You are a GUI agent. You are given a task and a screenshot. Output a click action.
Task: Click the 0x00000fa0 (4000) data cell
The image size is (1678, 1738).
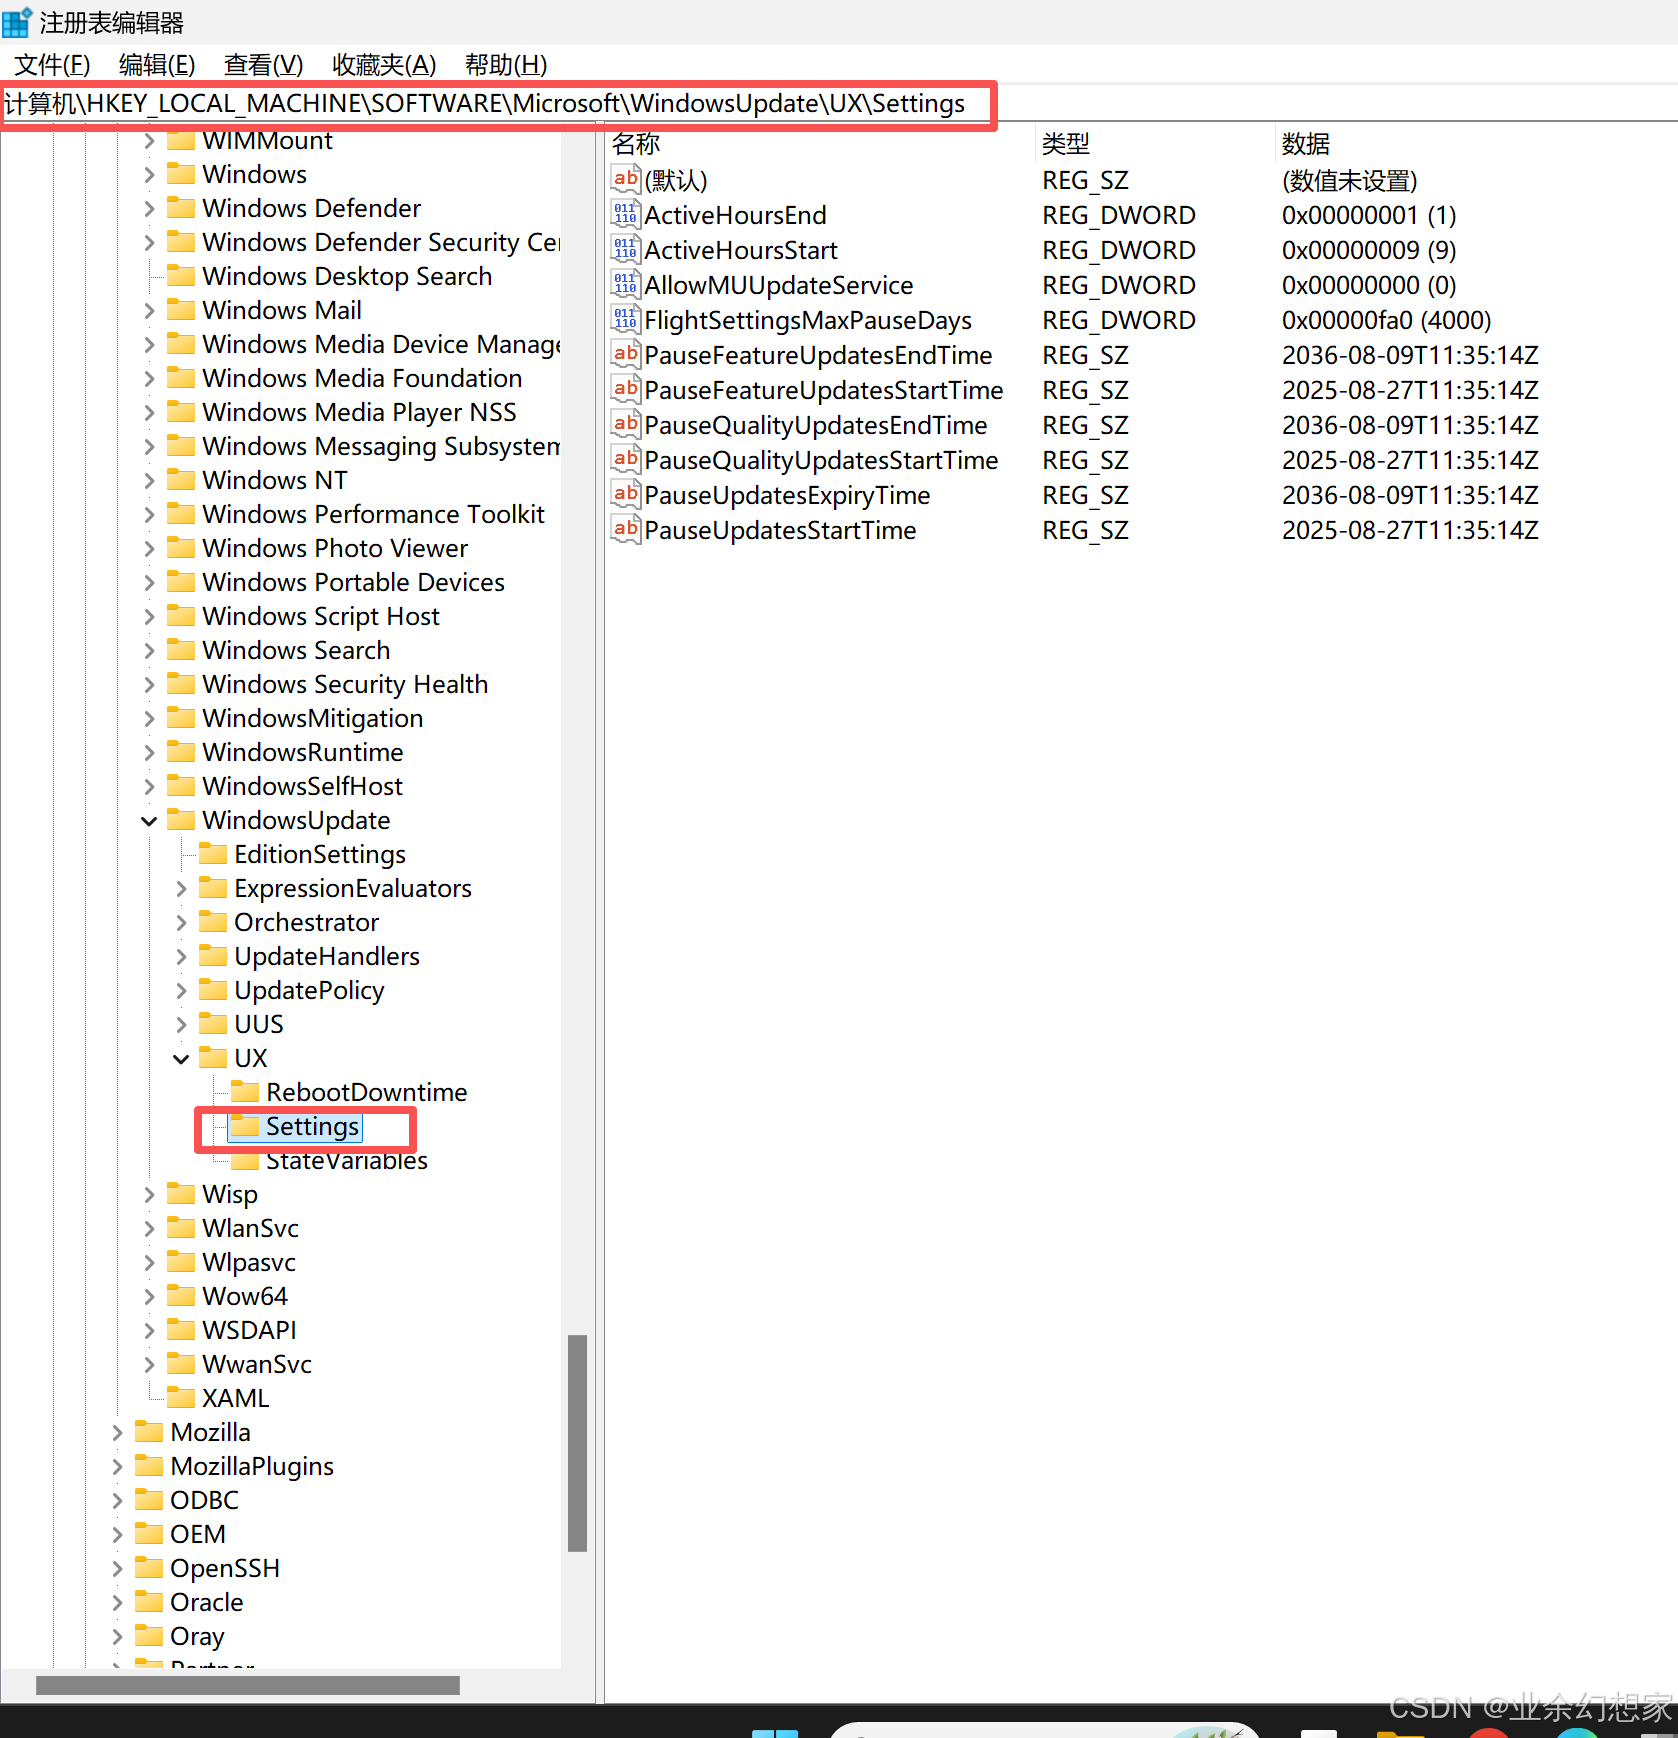click(1386, 320)
